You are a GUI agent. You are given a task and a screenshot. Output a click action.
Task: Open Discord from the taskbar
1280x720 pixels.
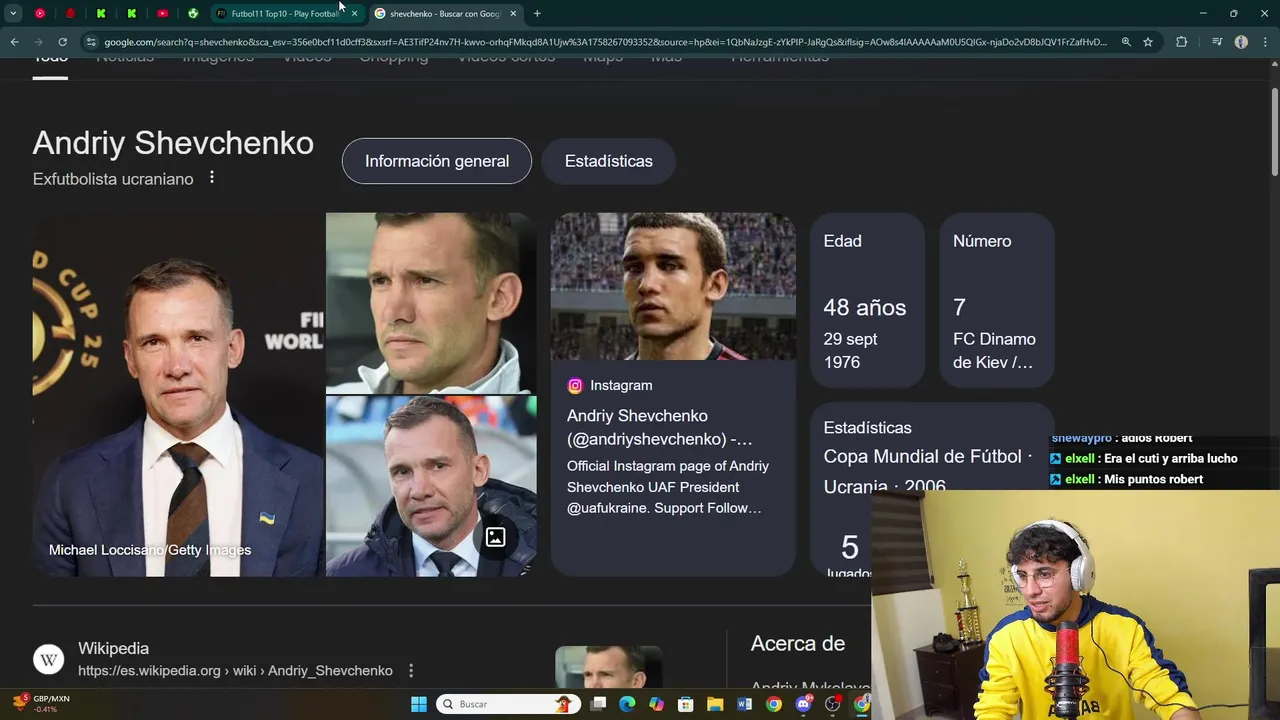point(803,704)
